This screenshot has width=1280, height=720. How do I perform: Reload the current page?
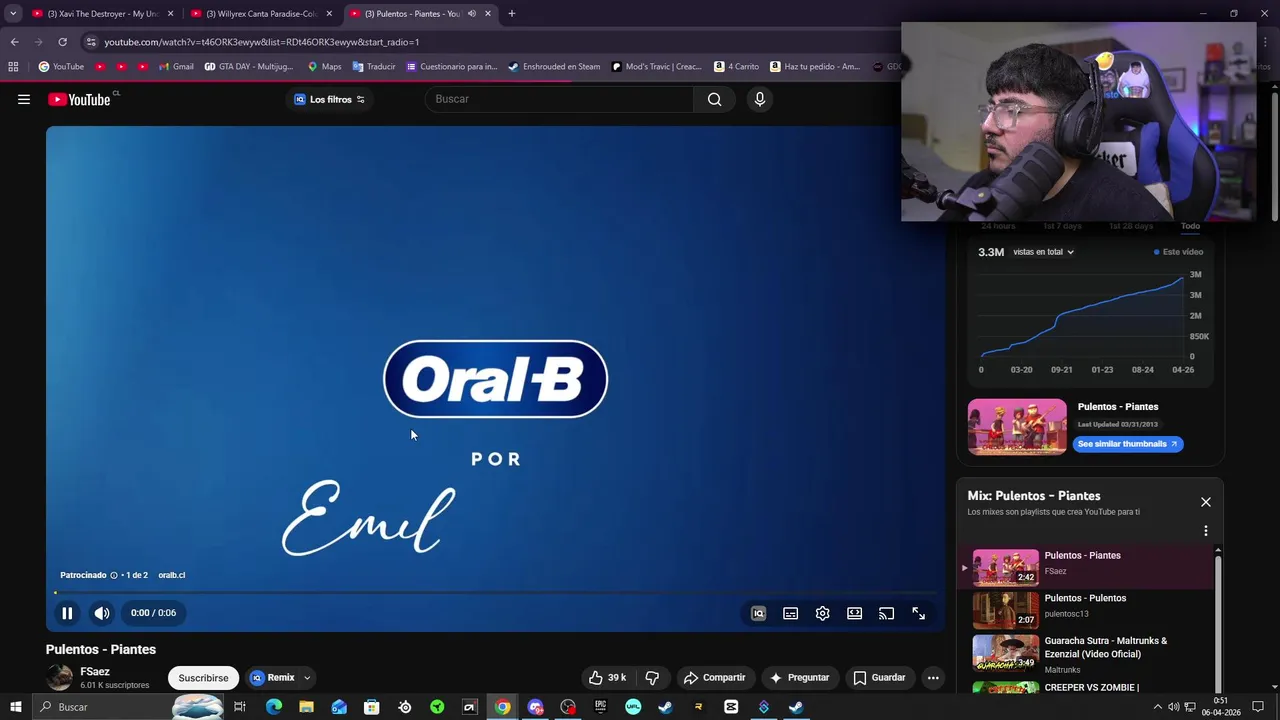pyautogui.click(x=62, y=42)
